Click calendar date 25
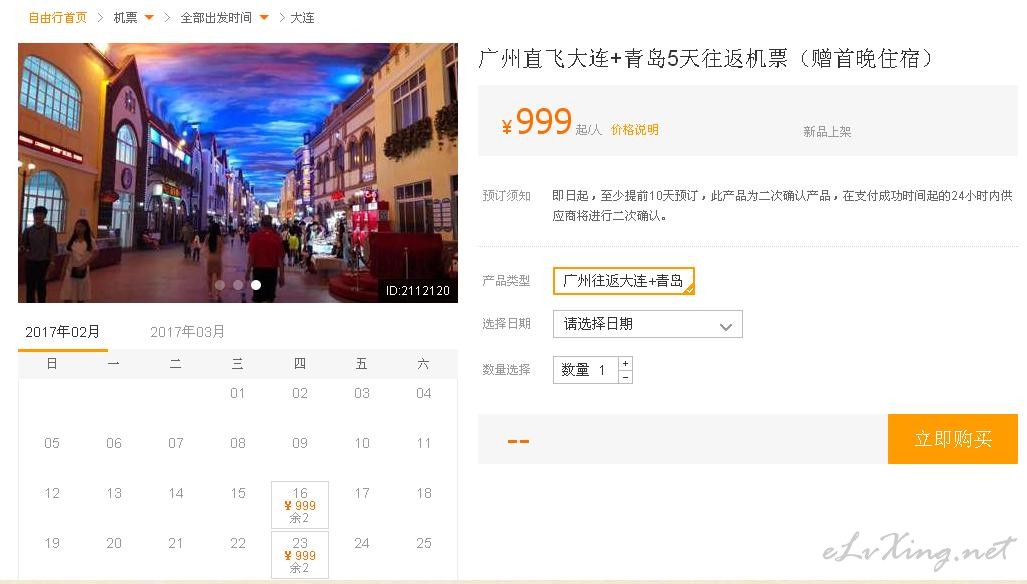 click(424, 543)
